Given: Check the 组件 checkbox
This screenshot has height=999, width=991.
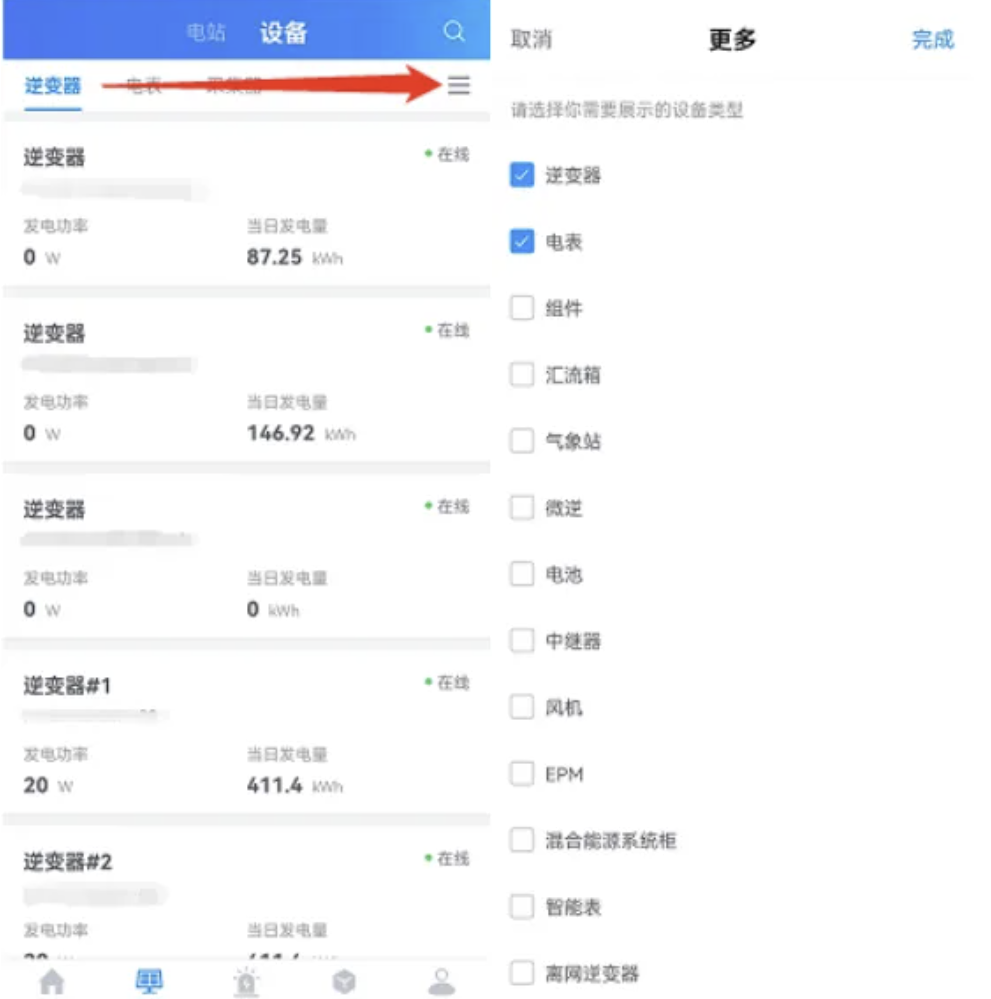Looking at the screenshot, I should click(521, 308).
